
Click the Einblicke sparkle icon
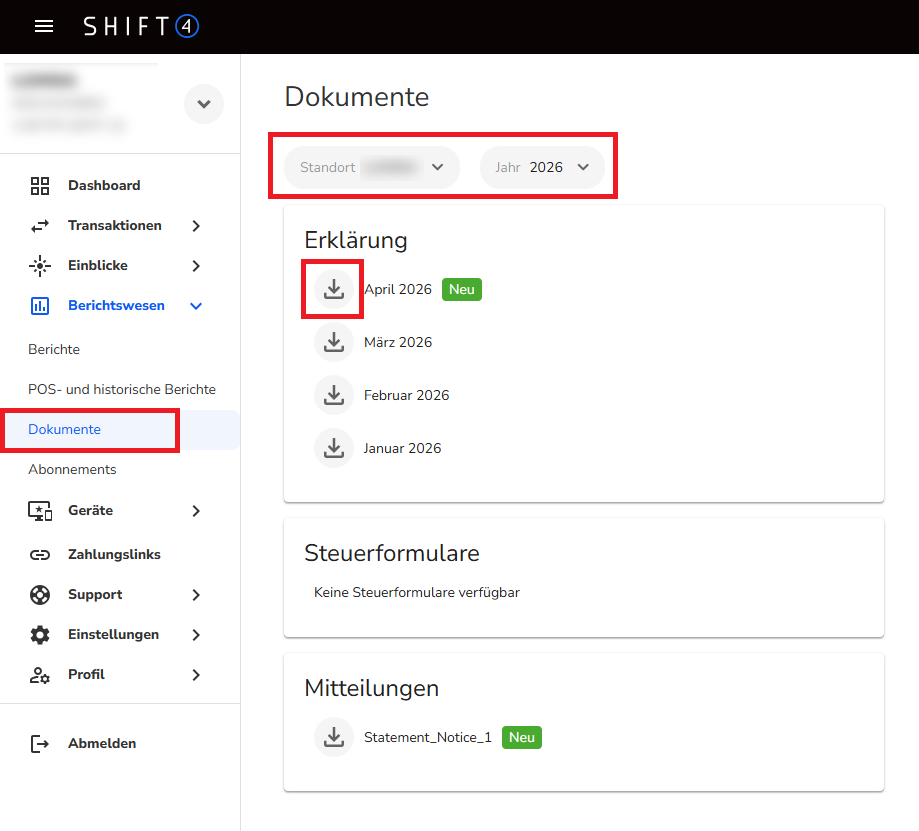tap(40, 265)
